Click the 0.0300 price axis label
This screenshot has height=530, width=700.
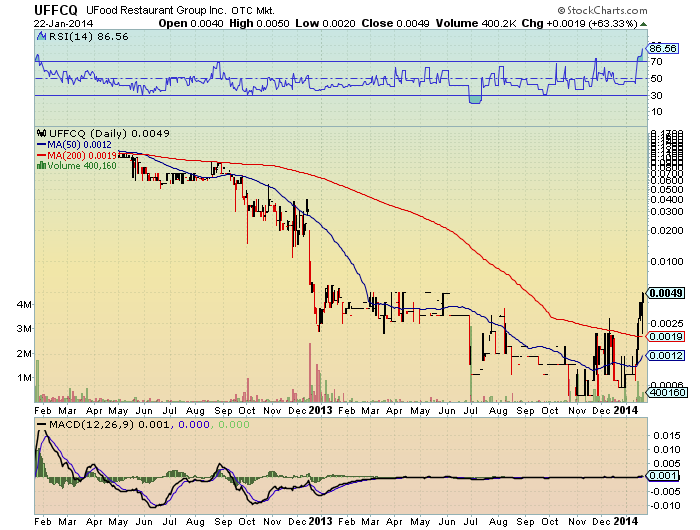coord(667,212)
